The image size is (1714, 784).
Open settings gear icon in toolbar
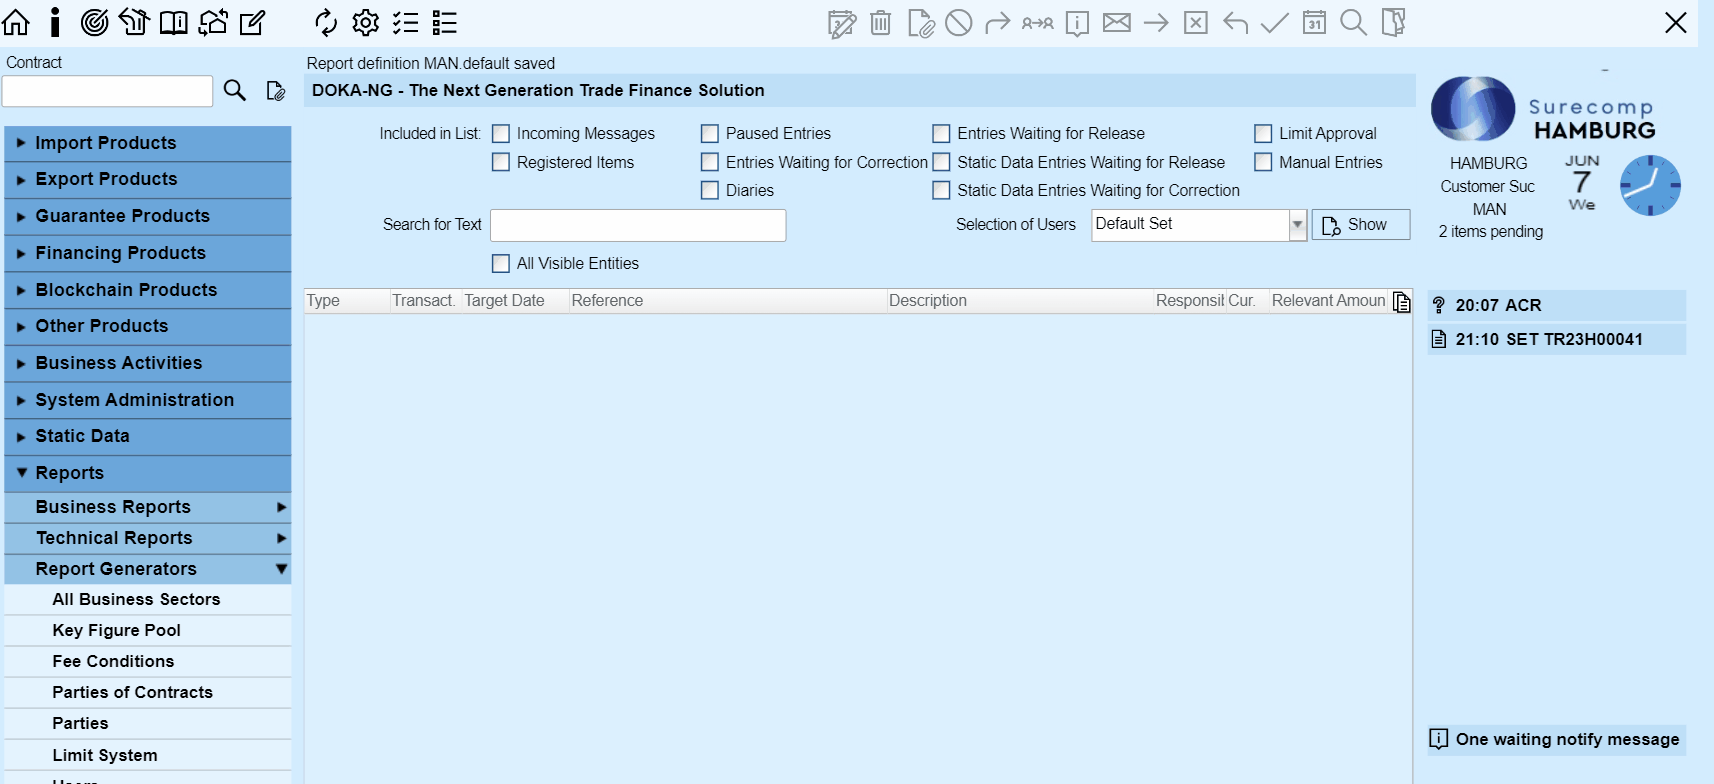pos(366,22)
